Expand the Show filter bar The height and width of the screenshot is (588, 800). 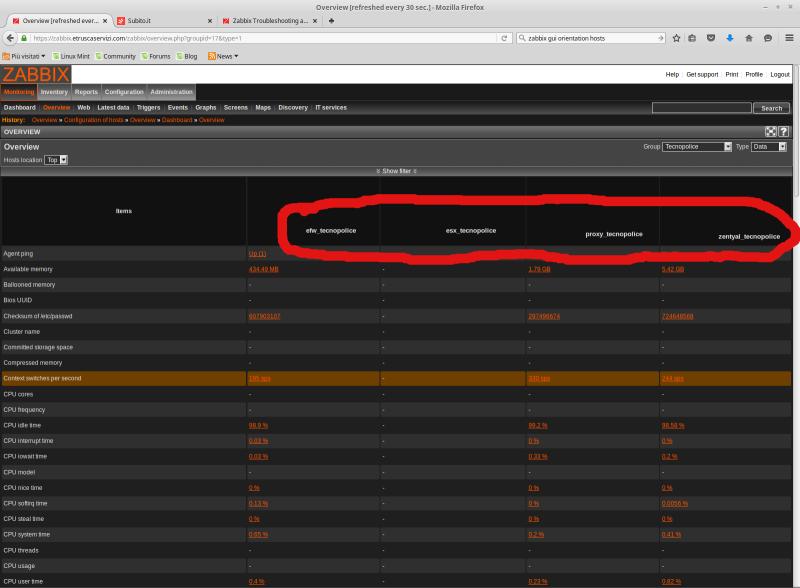(x=396, y=171)
